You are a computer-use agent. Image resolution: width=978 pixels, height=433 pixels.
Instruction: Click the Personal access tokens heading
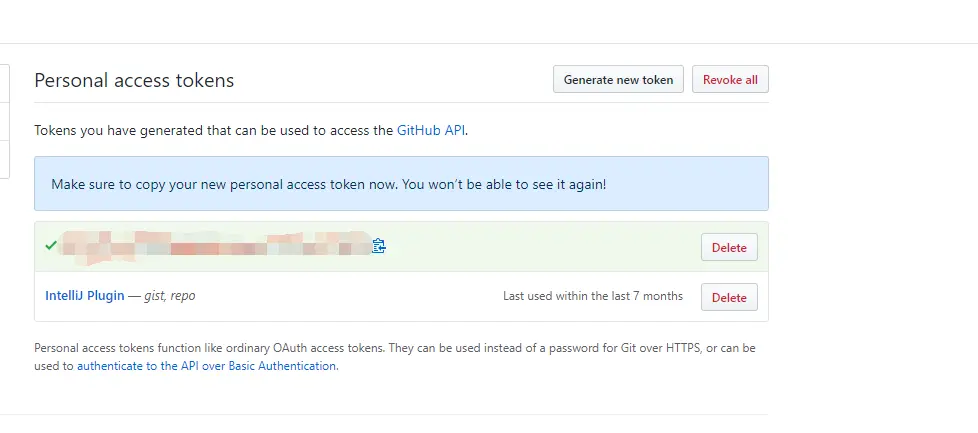coord(134,80)
